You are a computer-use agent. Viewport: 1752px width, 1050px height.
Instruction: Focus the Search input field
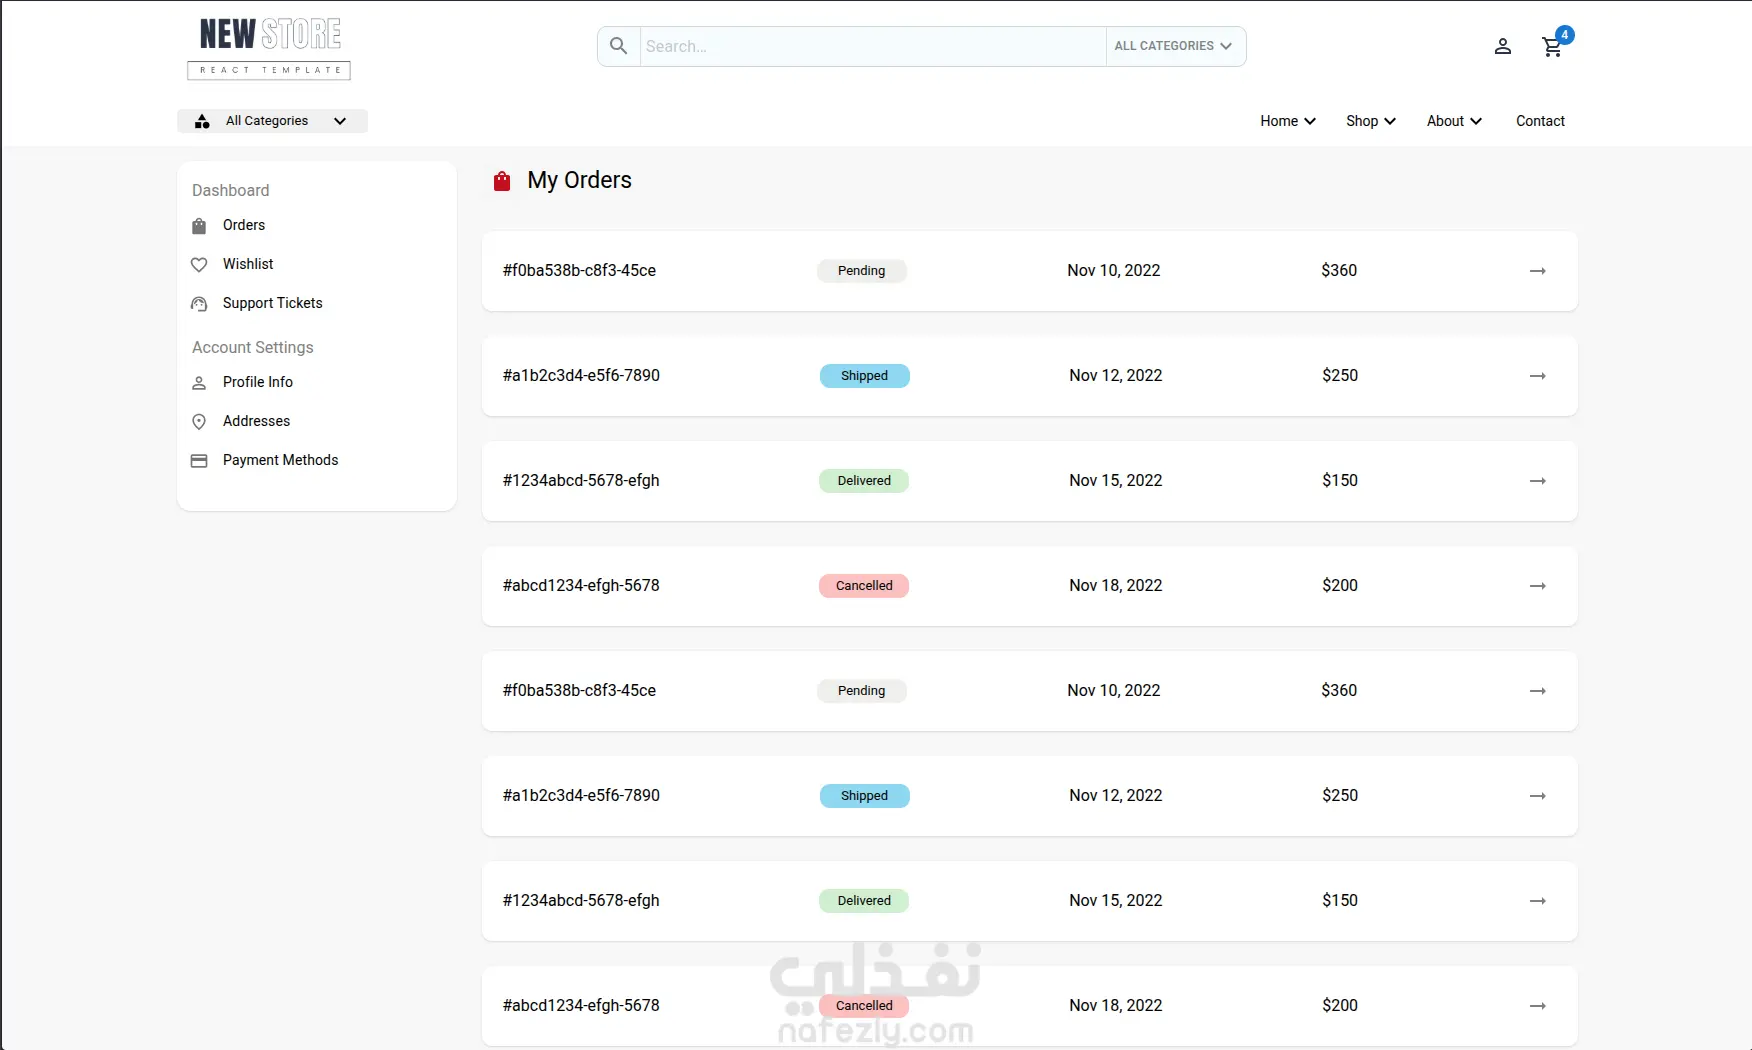(872, 46)
